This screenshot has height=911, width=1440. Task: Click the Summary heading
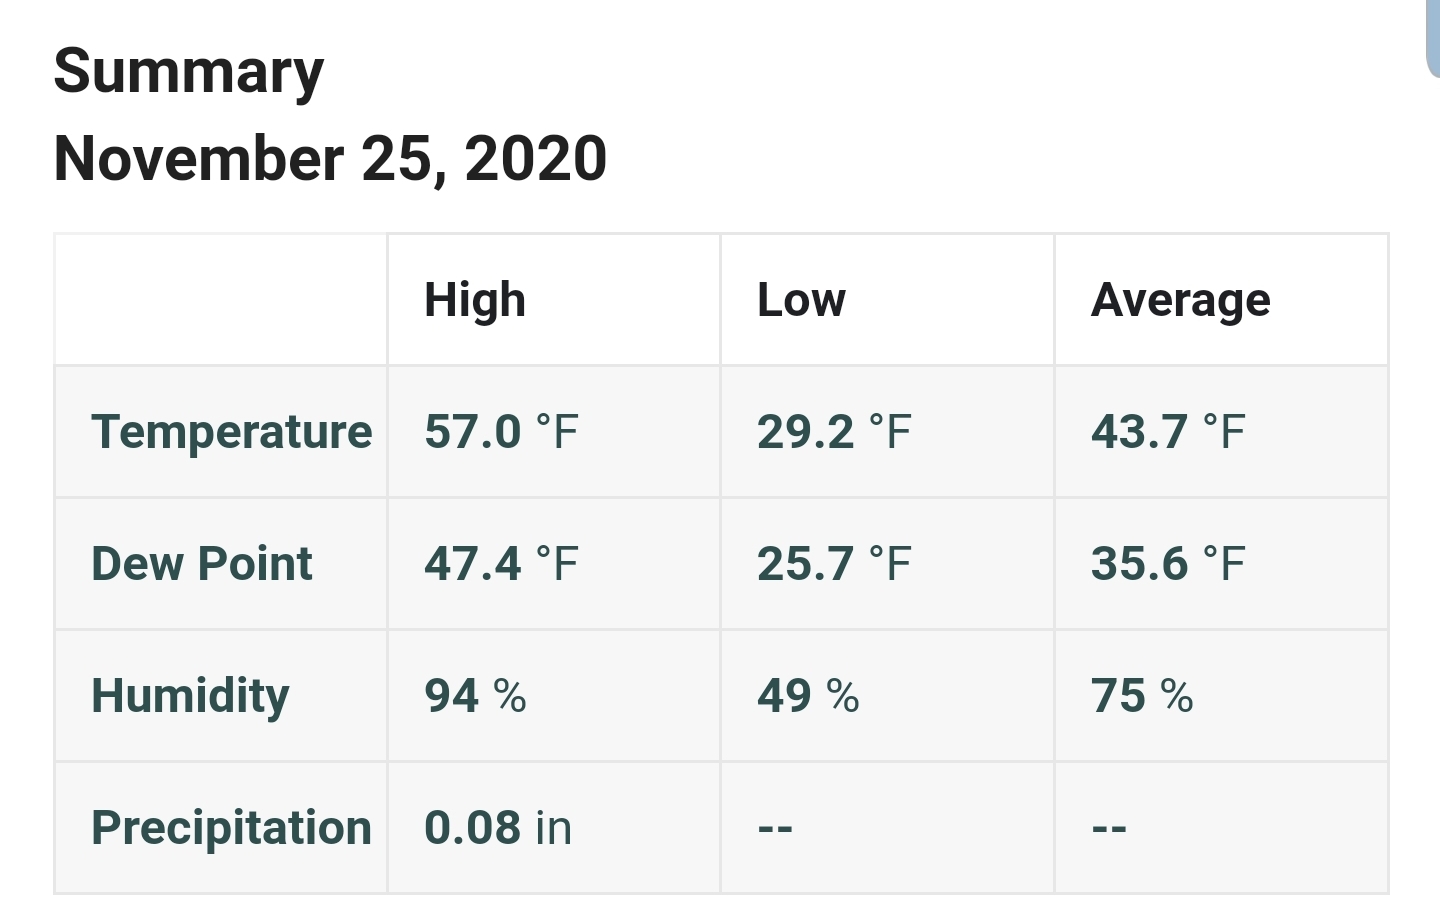tap(189, 73)
